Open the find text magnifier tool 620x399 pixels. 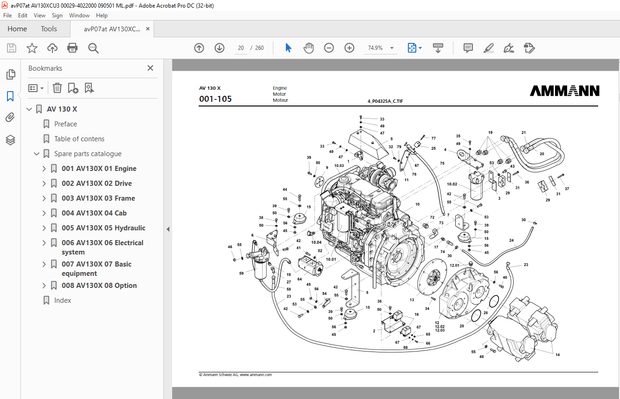(93, 48)
